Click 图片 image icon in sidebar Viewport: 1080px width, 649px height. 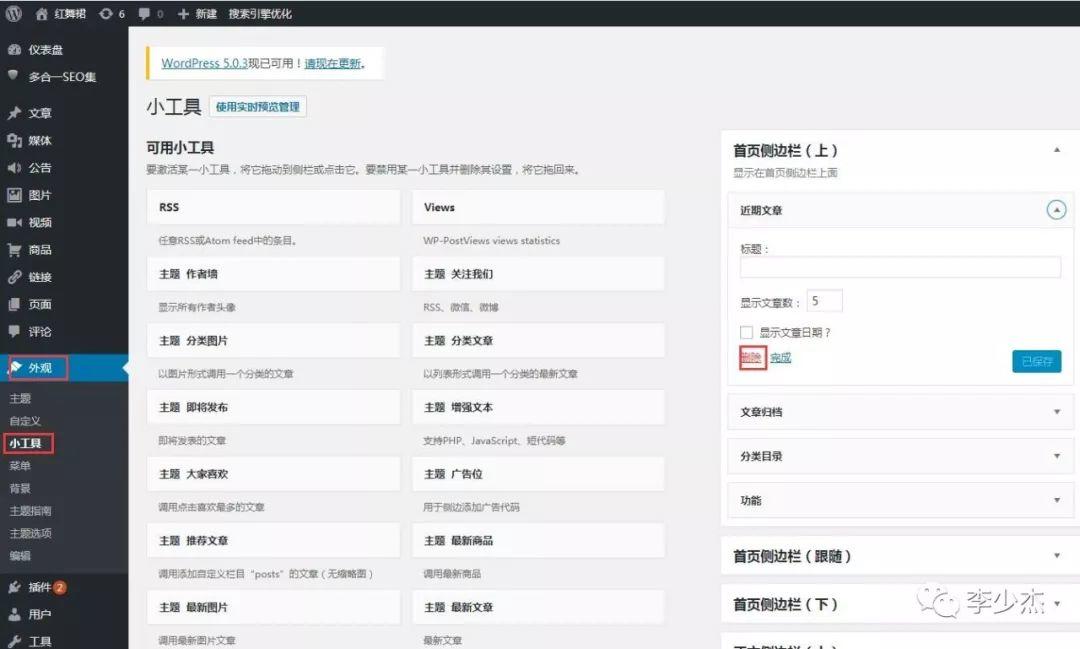point(14,195)
